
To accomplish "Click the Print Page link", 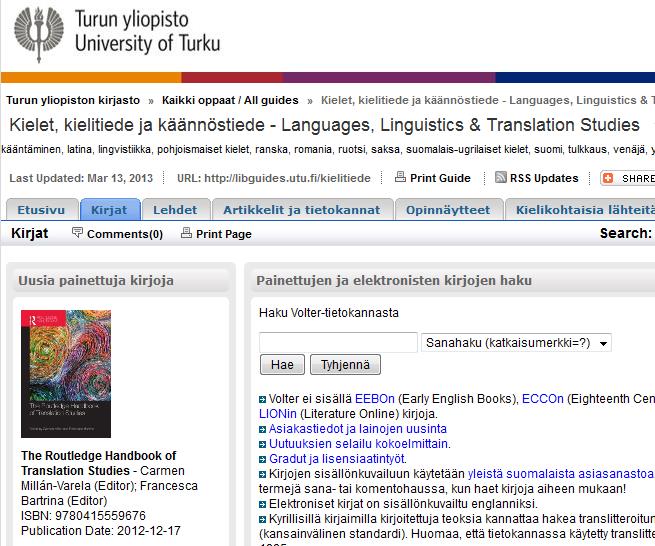I will pos(224,234).
